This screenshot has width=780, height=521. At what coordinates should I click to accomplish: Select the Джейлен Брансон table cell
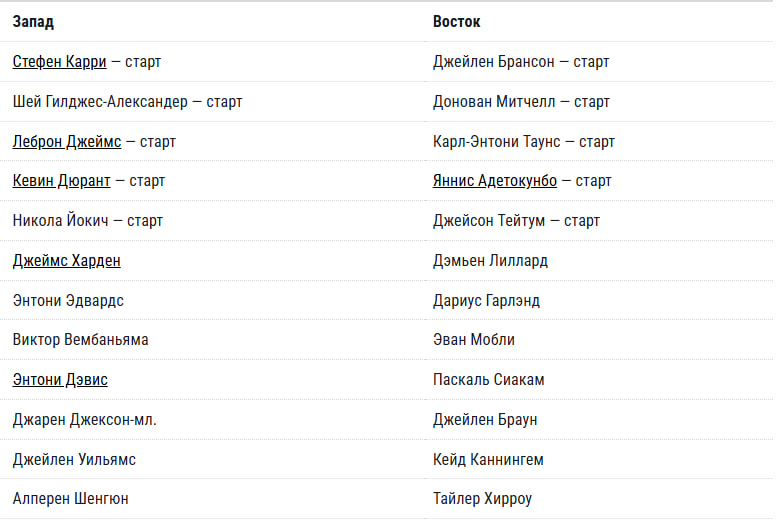pos(520,62)
